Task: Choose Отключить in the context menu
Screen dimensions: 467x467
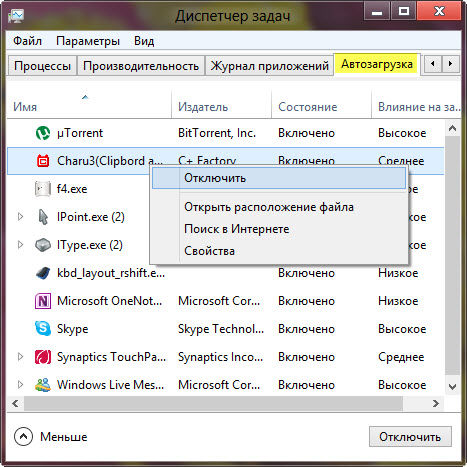Action: pyautogui.click(x=279, y=178)
